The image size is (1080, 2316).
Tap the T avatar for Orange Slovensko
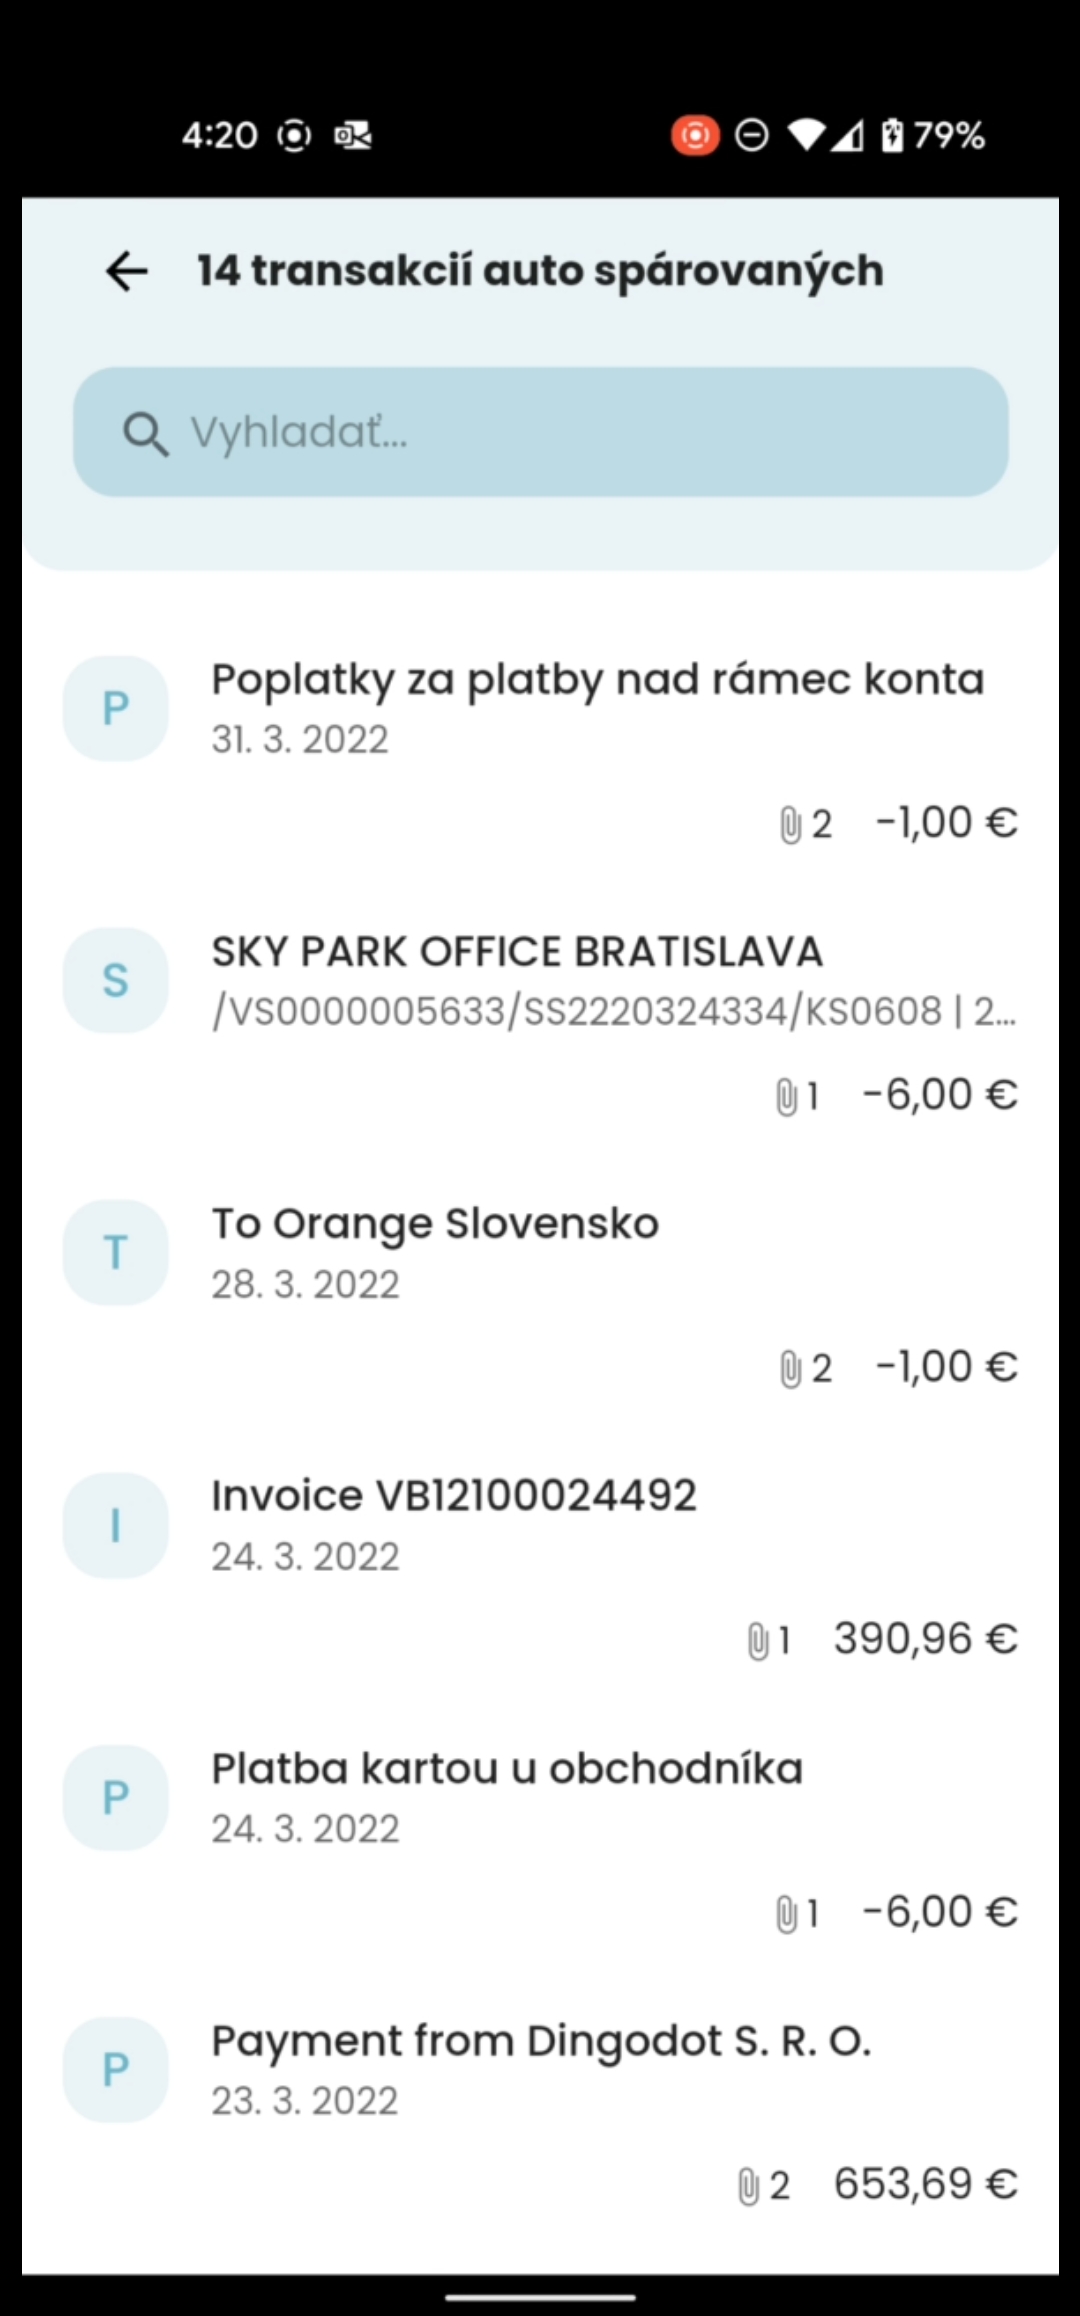point(116,1252)
